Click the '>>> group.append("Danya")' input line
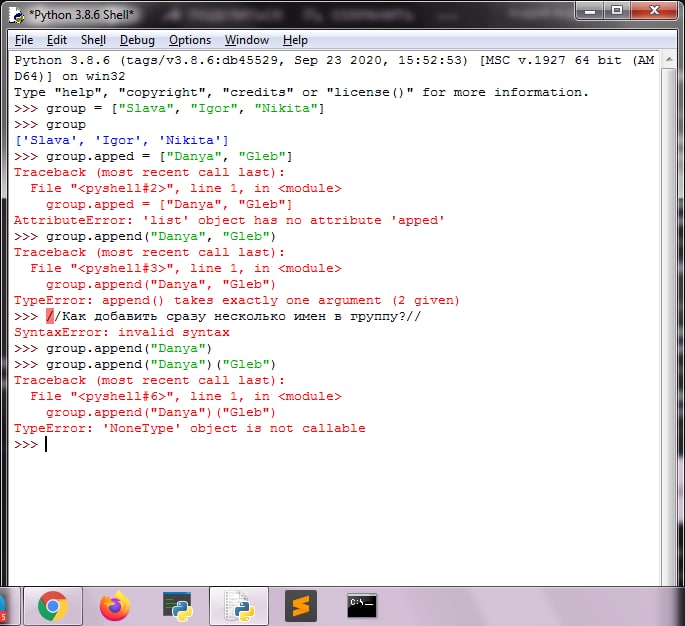Image resolution: width=685 pixels, height=626 pixels. (x=113, y=349)
